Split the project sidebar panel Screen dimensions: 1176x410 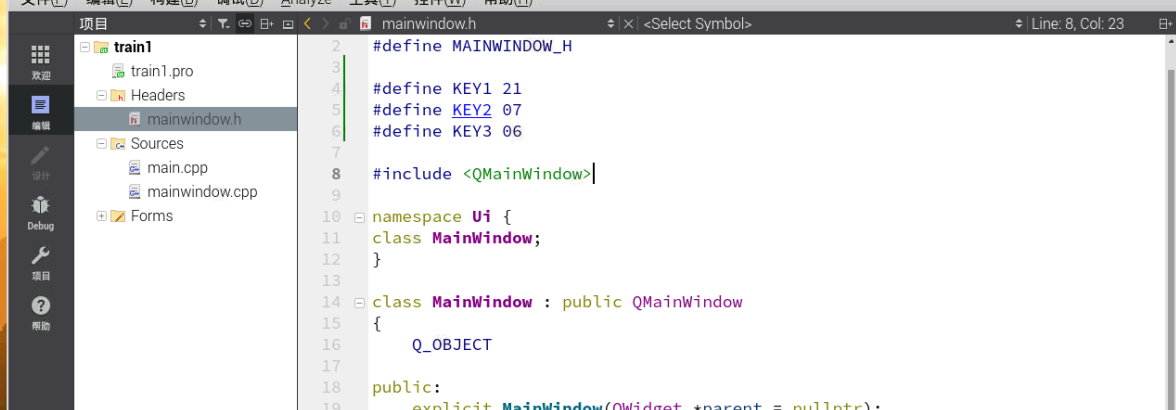266,24
